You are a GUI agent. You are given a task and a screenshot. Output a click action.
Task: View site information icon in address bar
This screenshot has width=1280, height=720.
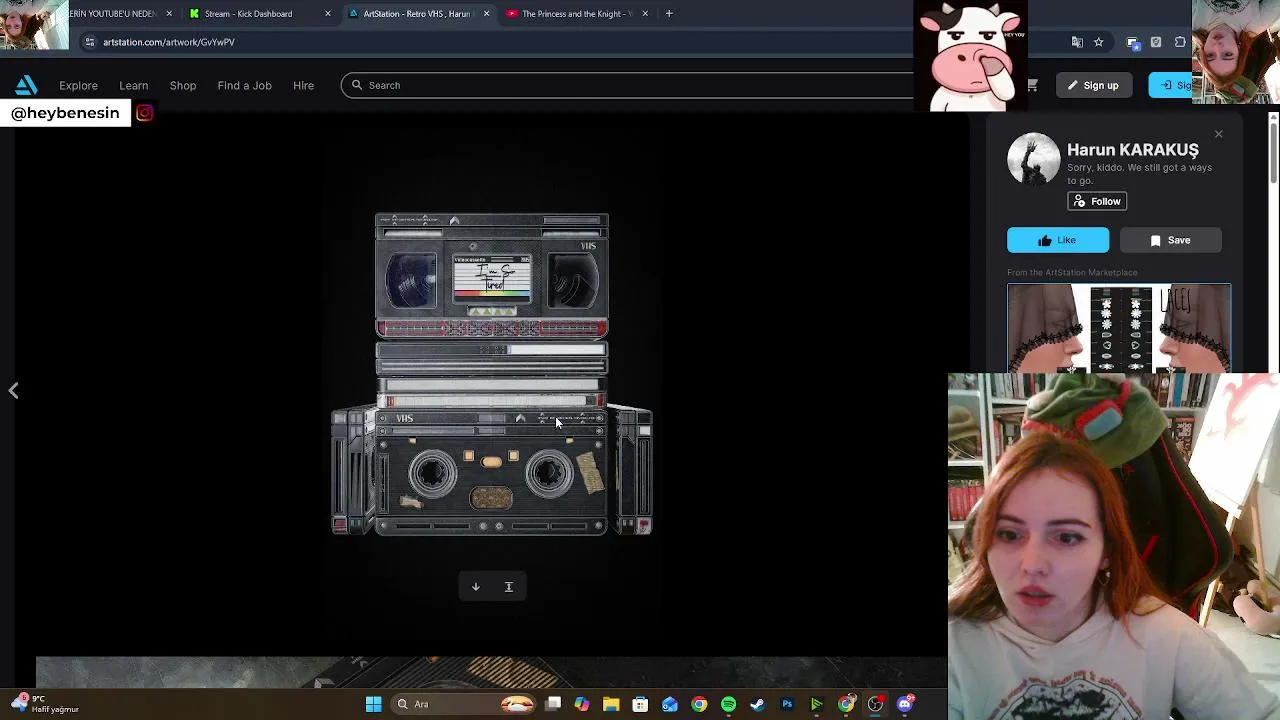[89, 42]
